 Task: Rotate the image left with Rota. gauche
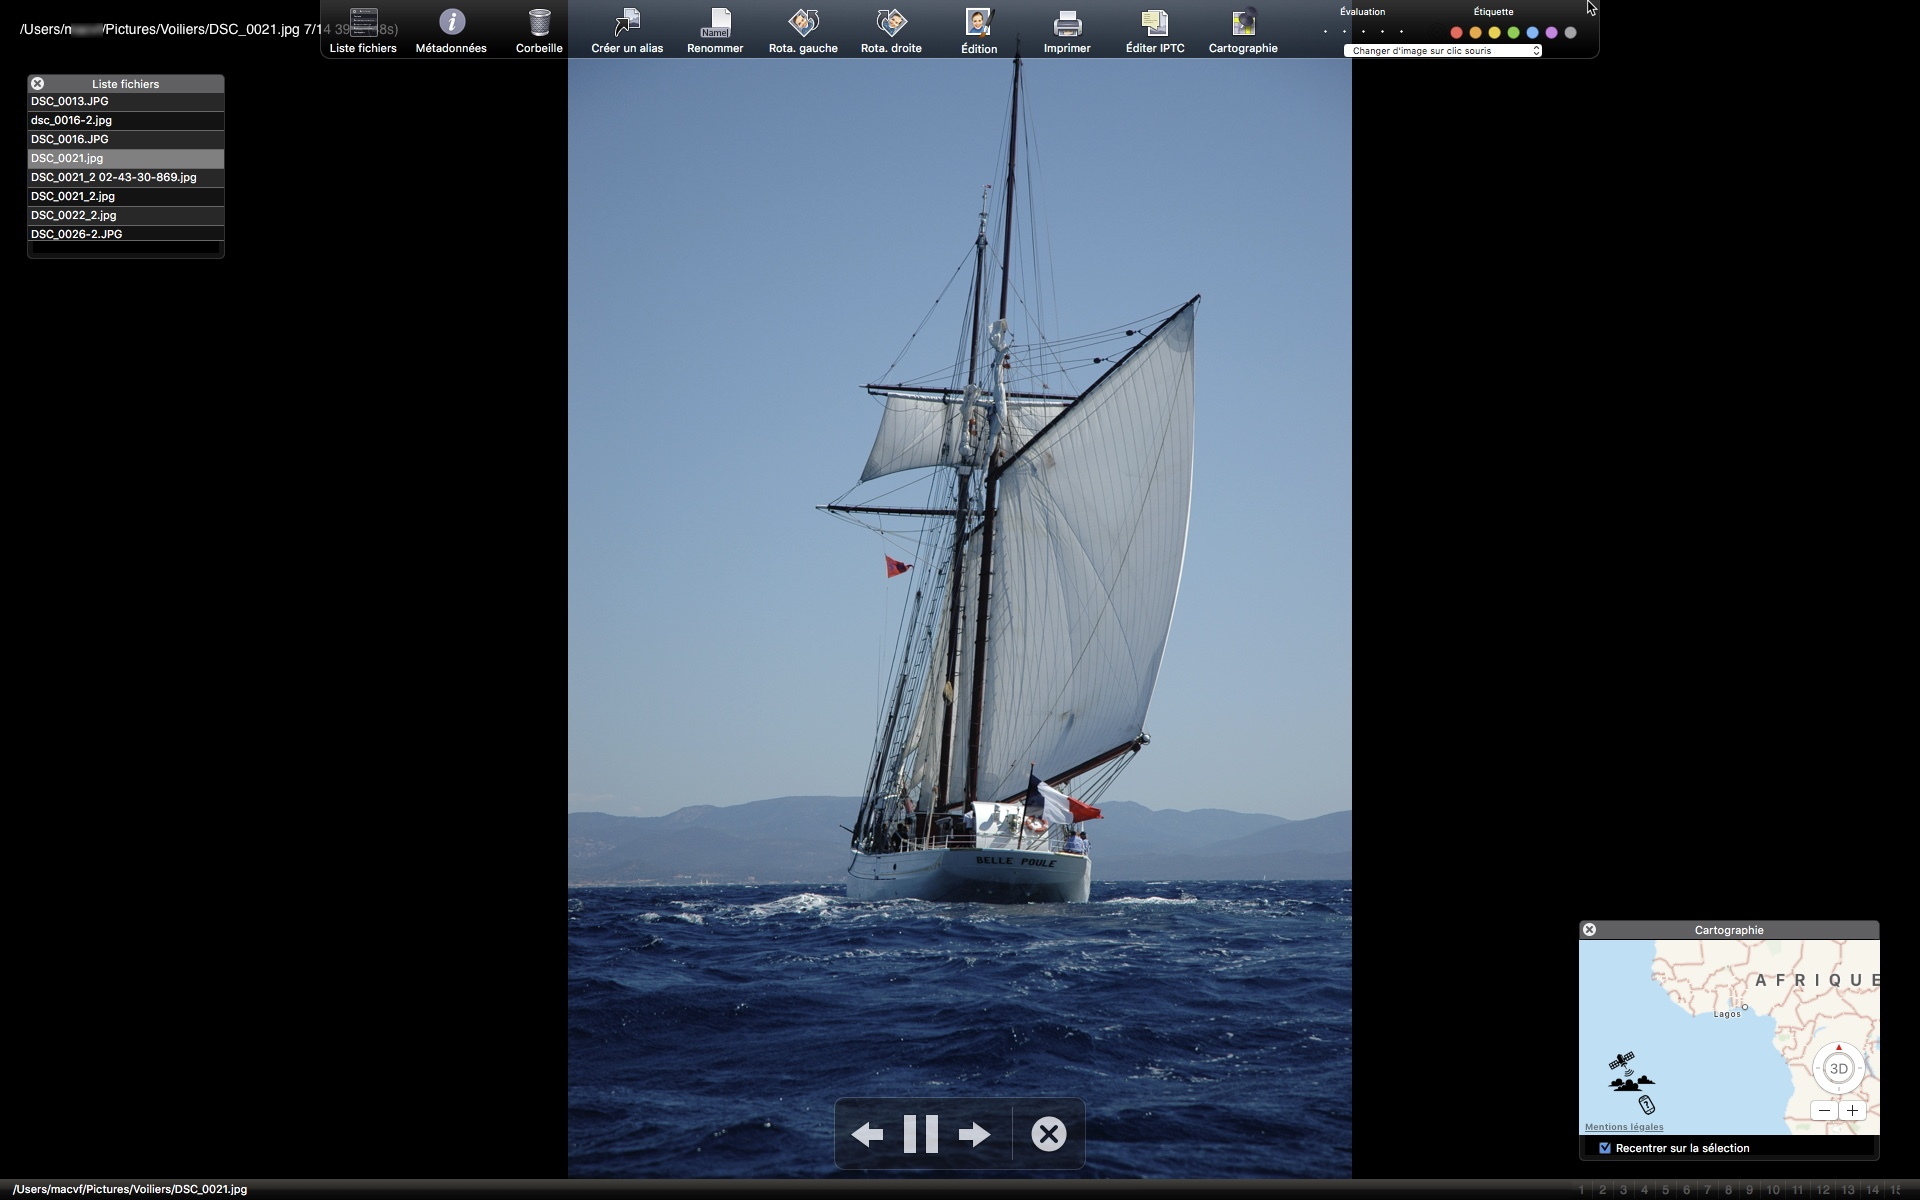[x=803, y=22]
